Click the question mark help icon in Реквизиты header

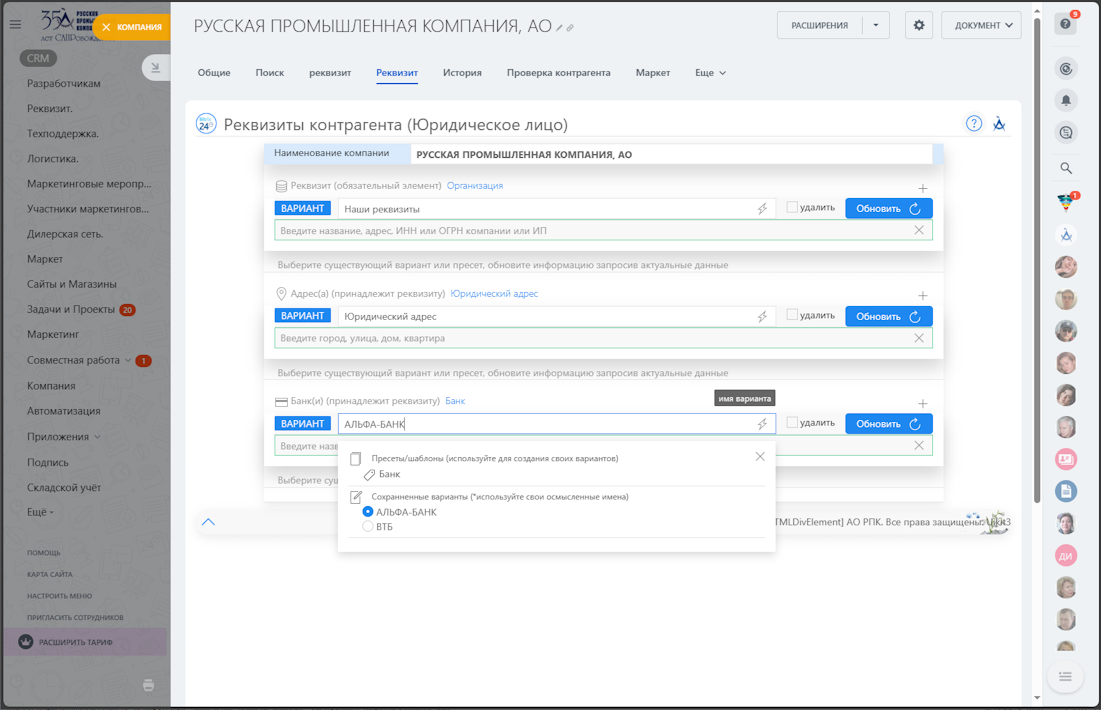pos(973,124)
